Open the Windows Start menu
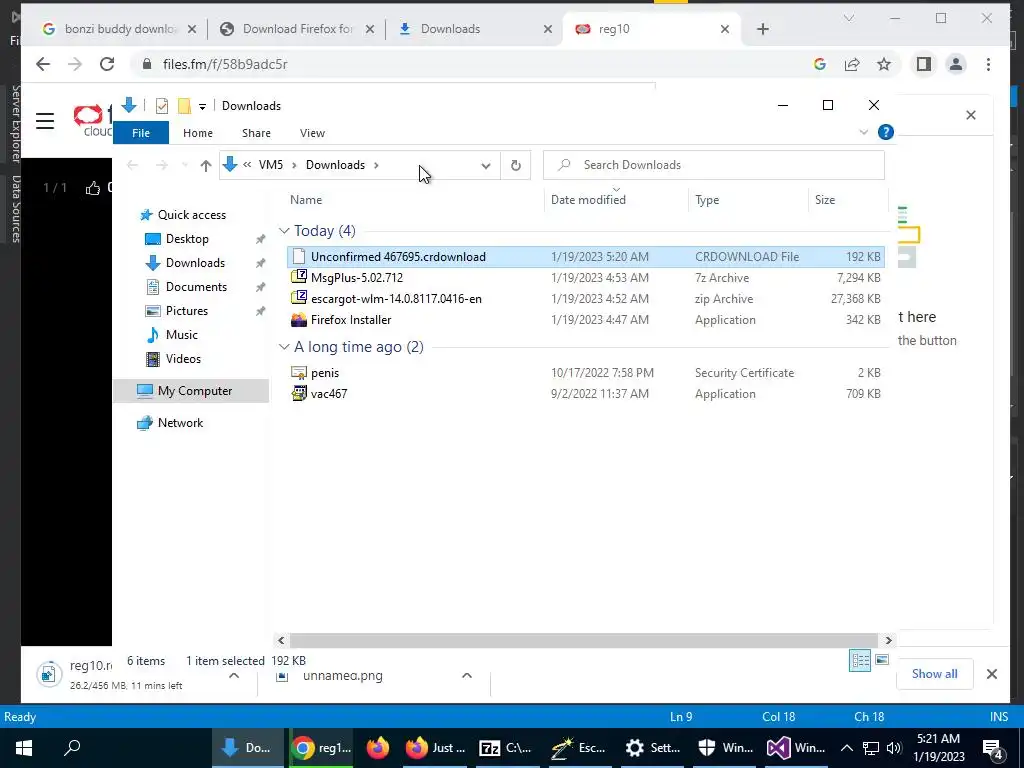Image resolution: width=1024 pixels, height=768 pixels. point(24,748)
